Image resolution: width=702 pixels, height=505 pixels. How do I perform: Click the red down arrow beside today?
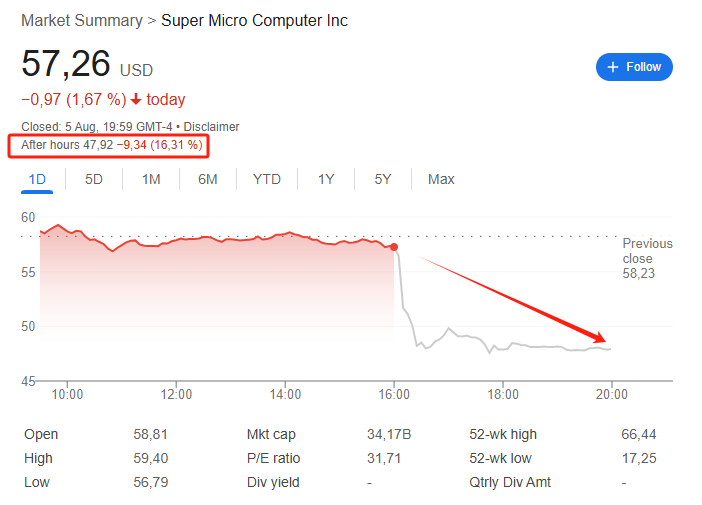click(x=136, y=100)
